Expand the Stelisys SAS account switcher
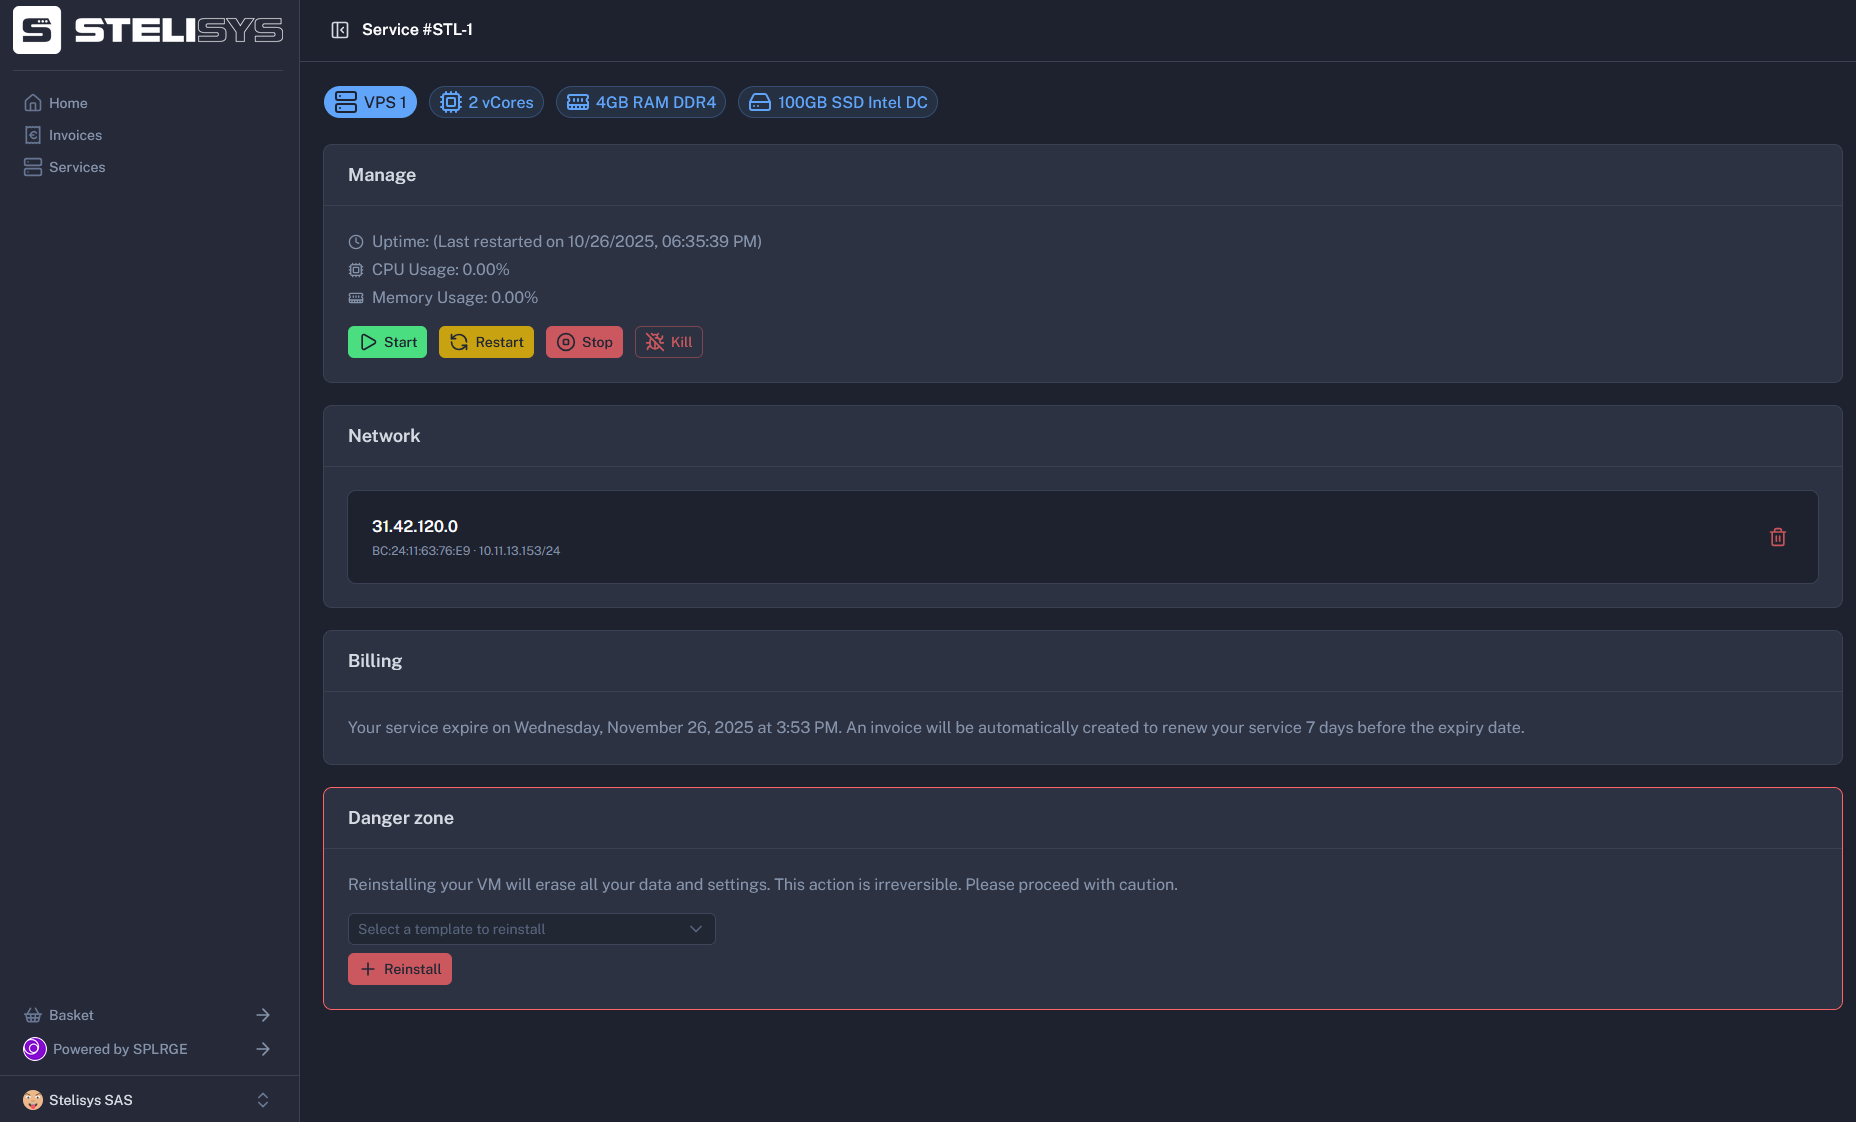 [263, 1100]
